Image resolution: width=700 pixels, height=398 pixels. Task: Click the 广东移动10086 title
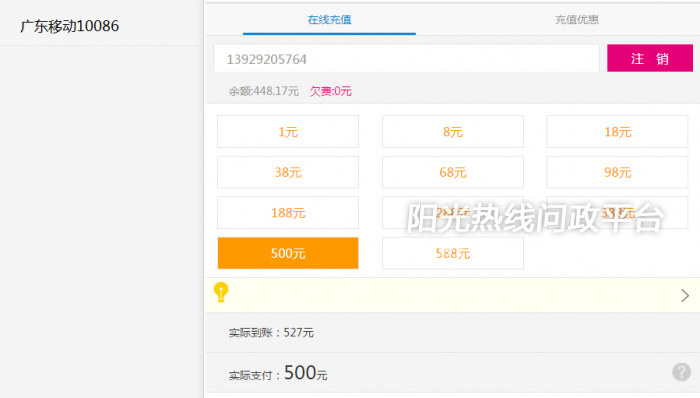tap(70, 26)
